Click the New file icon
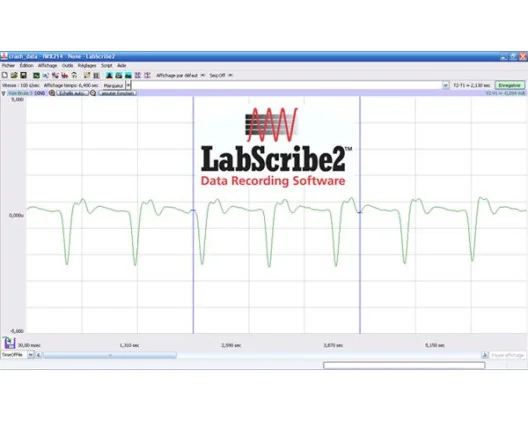Image resolution: width=528 pixels, height=422 pixels. (5, 75)
